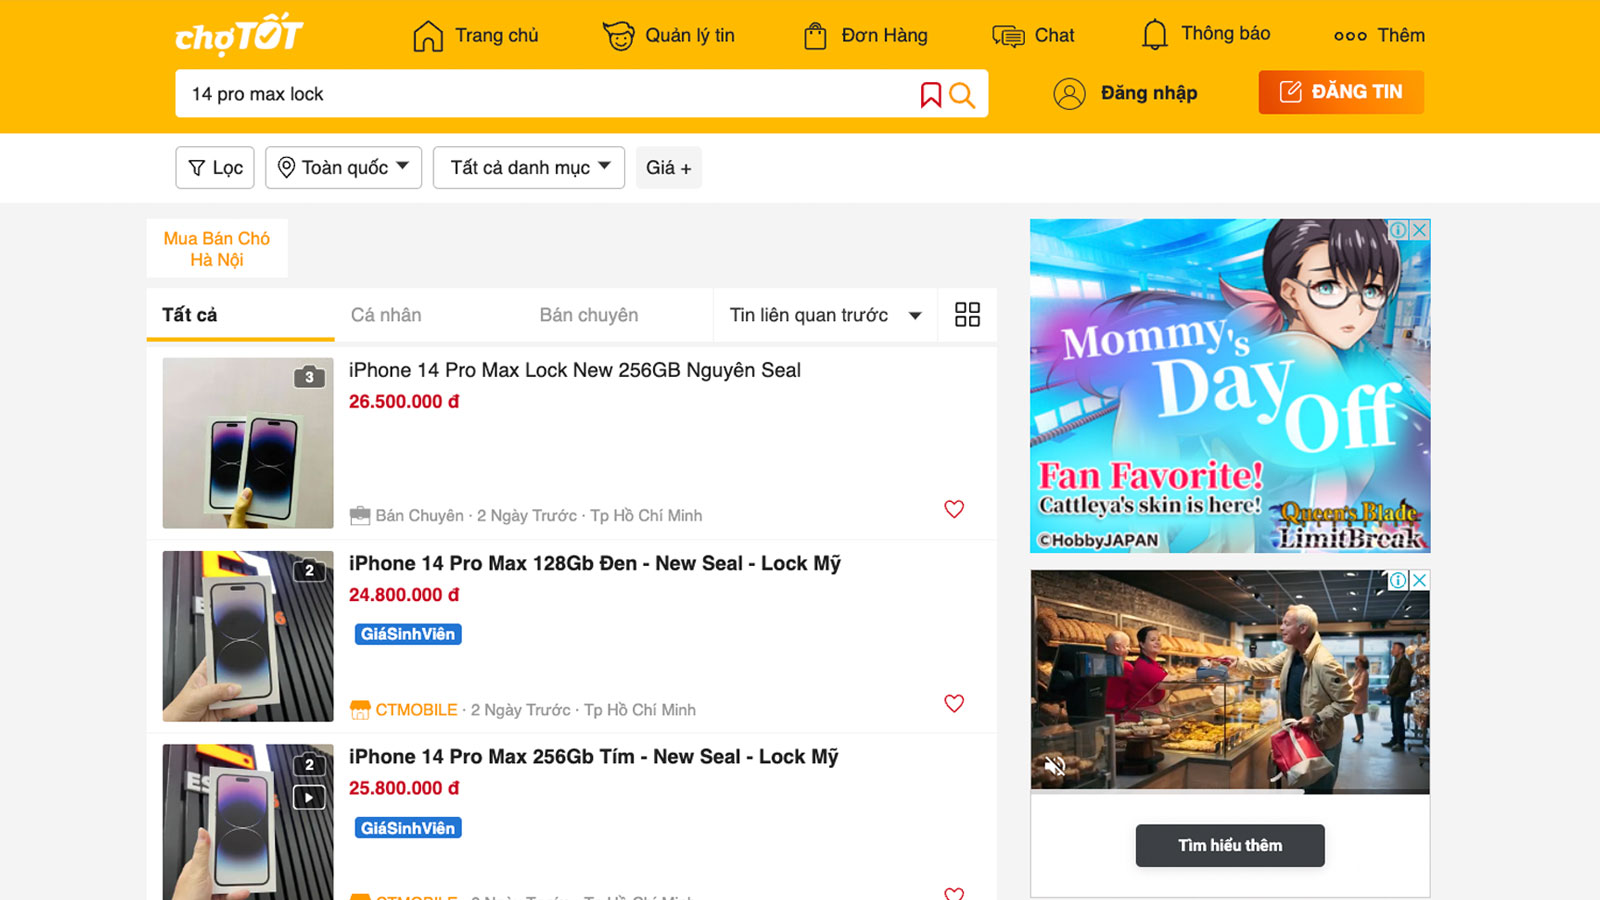Viewport: 1600px width, 900px height.
Task: Click the Tìm hiểu thêm button
Action: 1230,846
